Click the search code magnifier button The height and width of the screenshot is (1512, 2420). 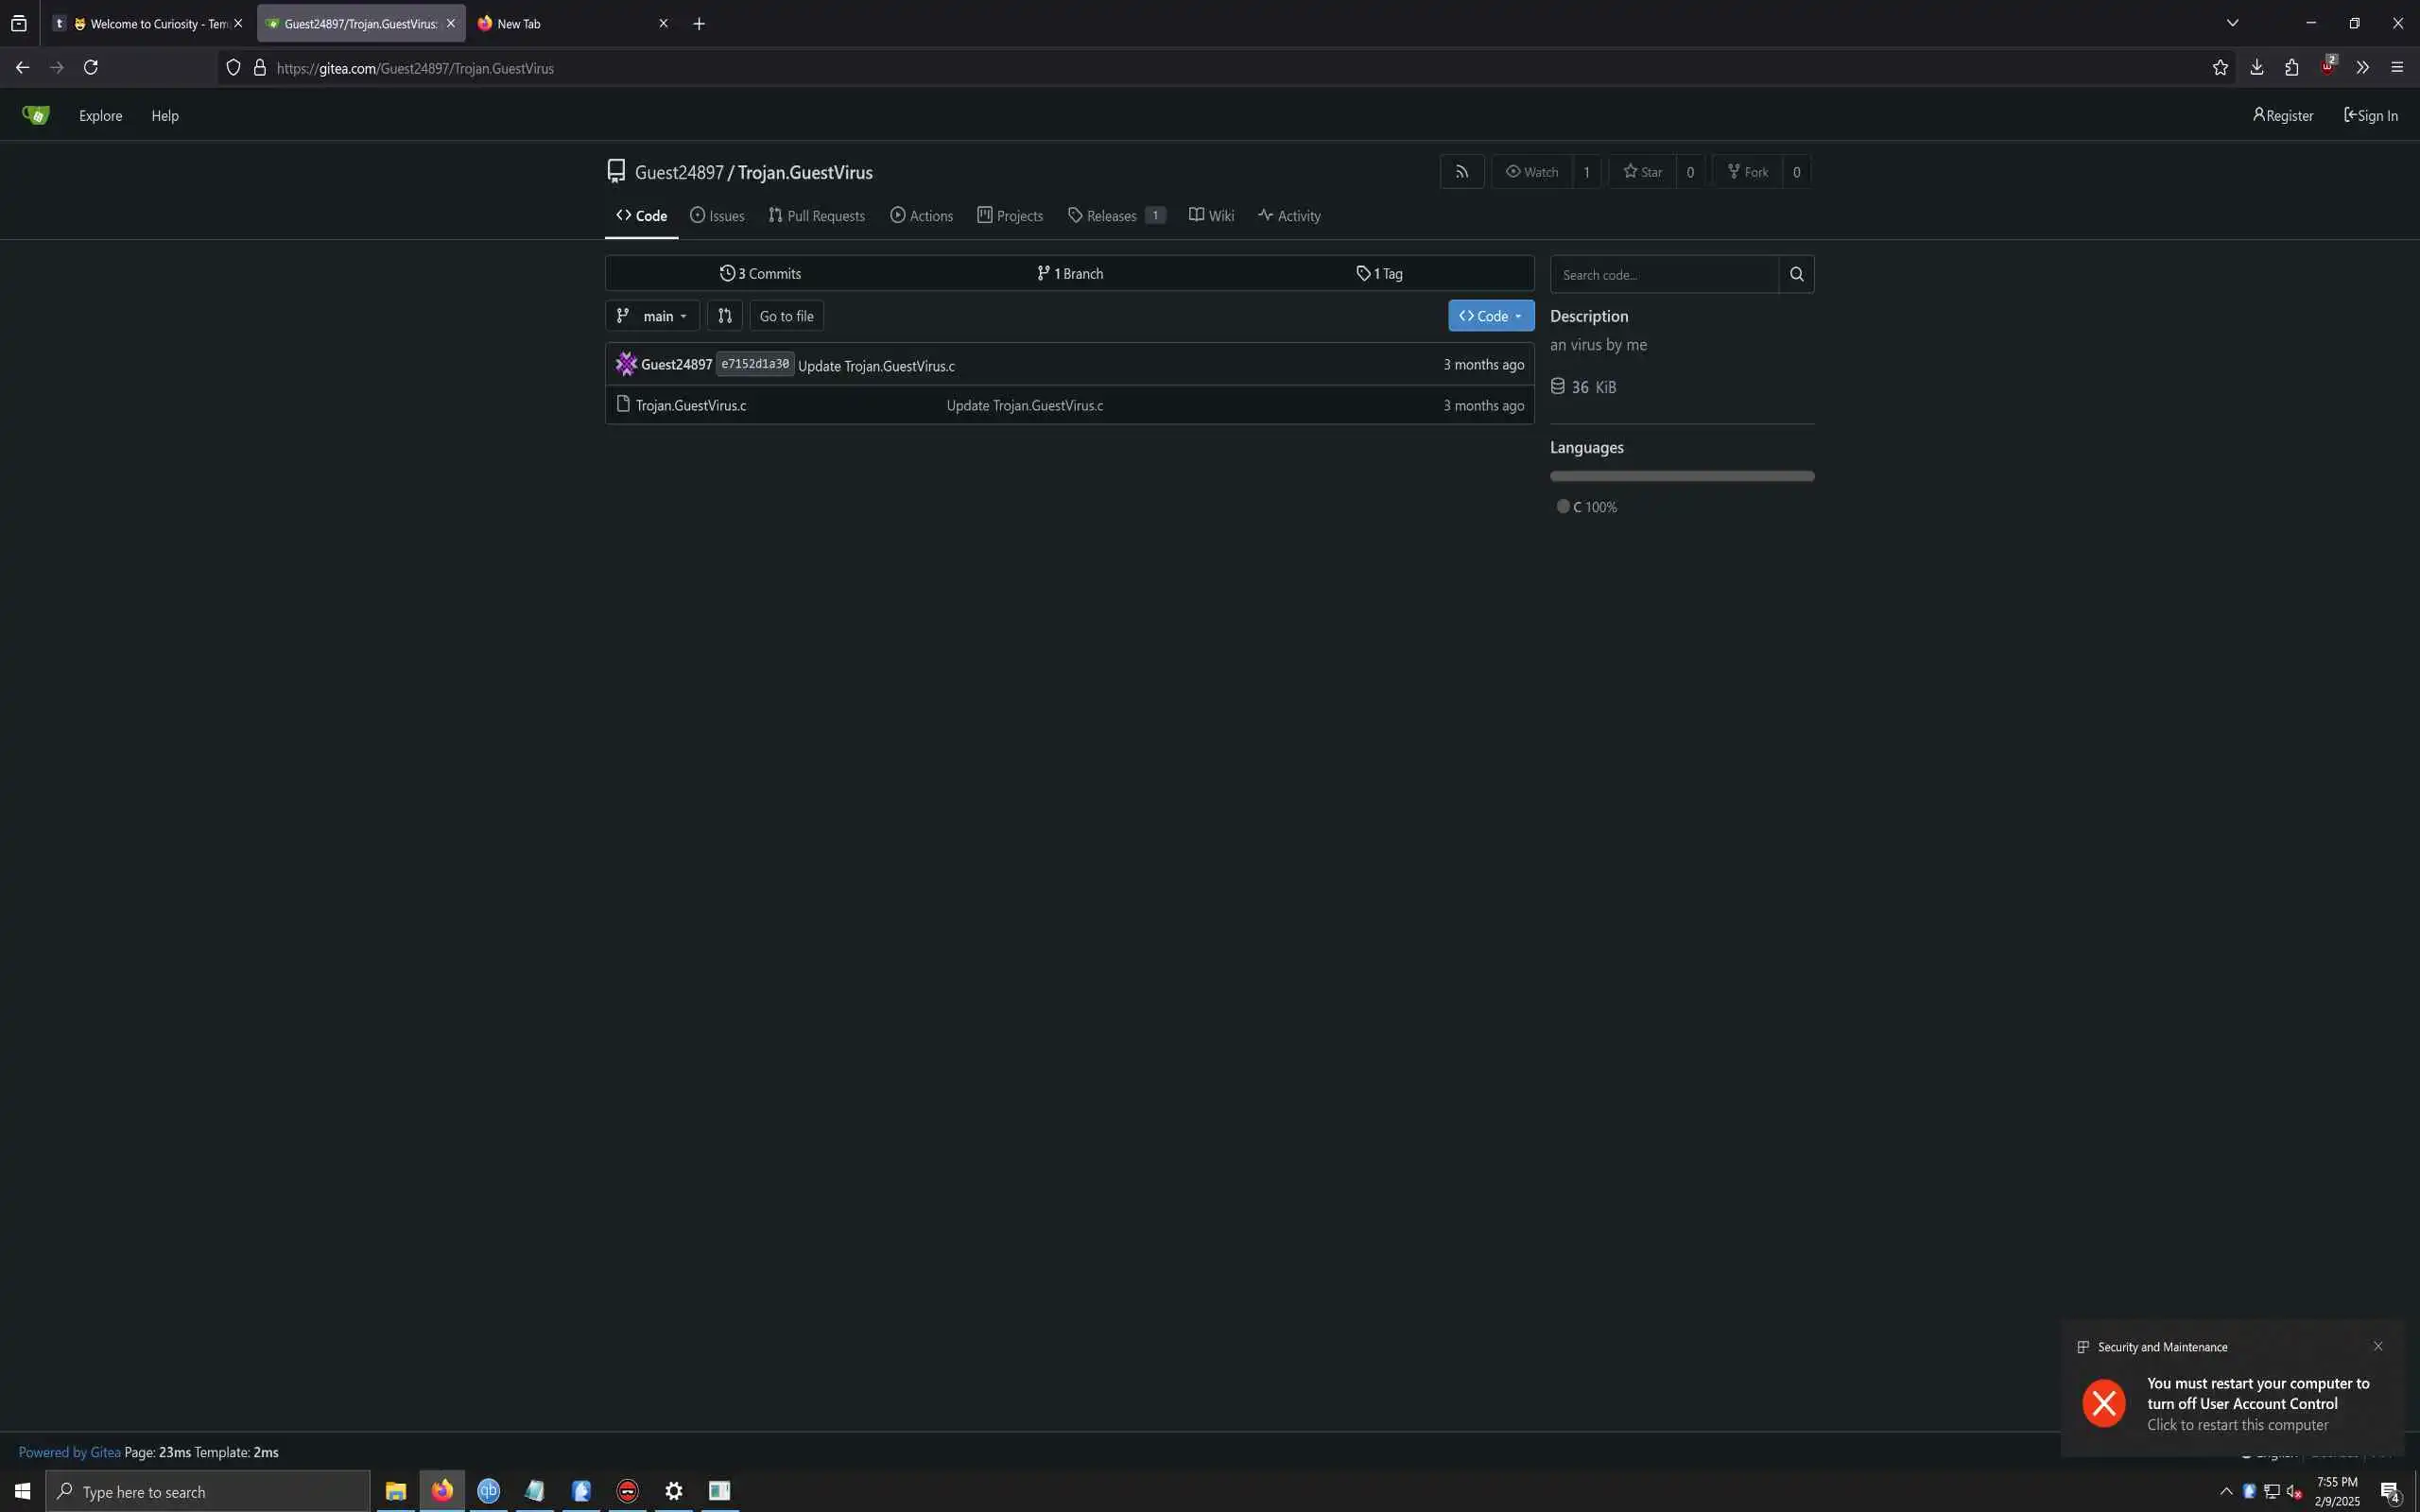[x=1796, y=274]
